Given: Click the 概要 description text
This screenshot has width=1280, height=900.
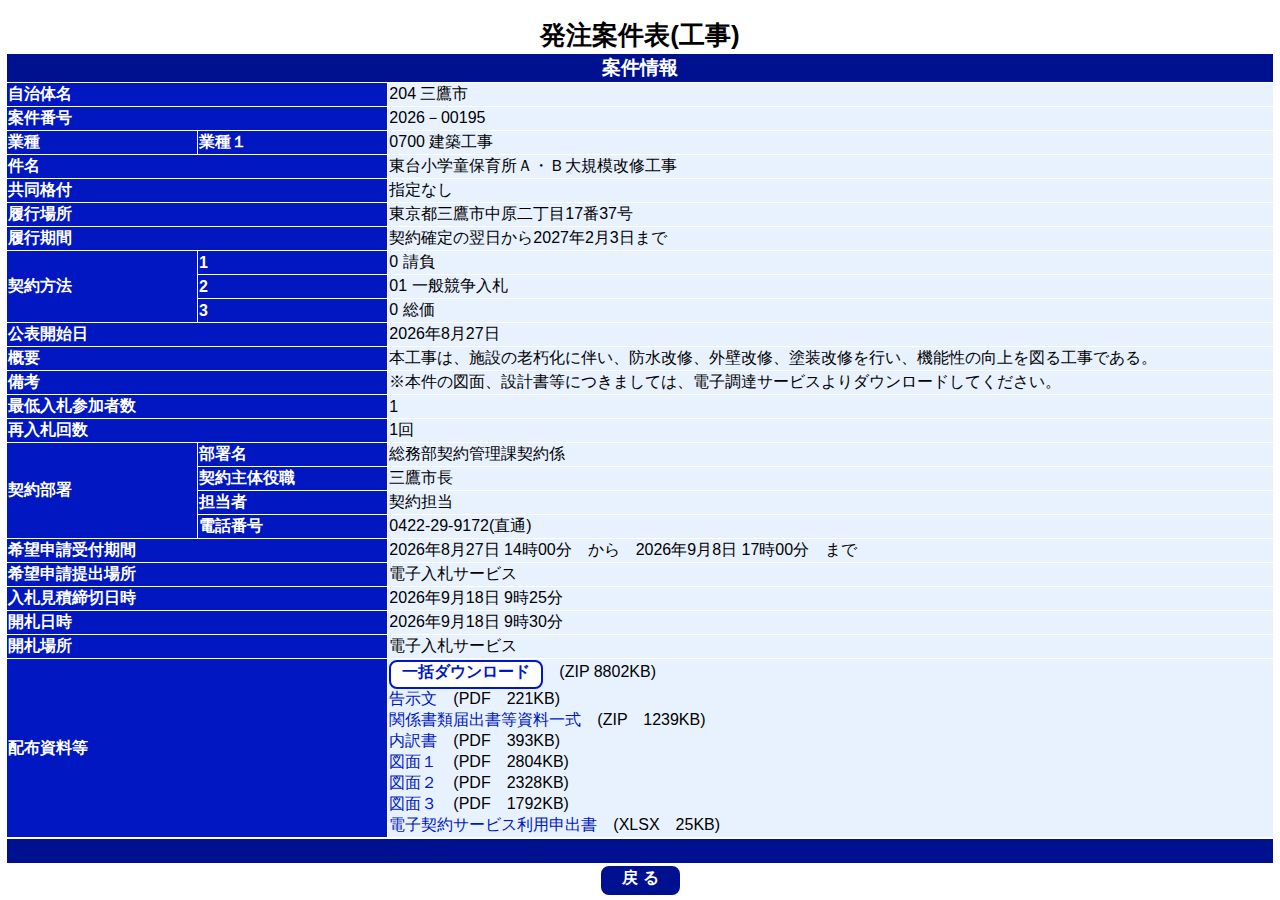Looking at the screenshot, I should (x=772, y=358).
